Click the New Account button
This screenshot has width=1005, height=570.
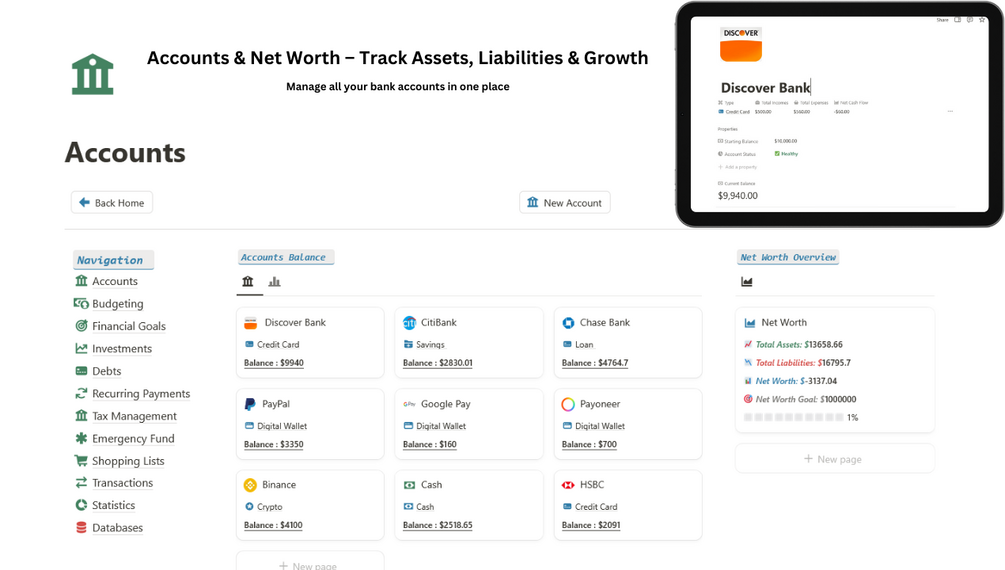click(x=564, y=203)
